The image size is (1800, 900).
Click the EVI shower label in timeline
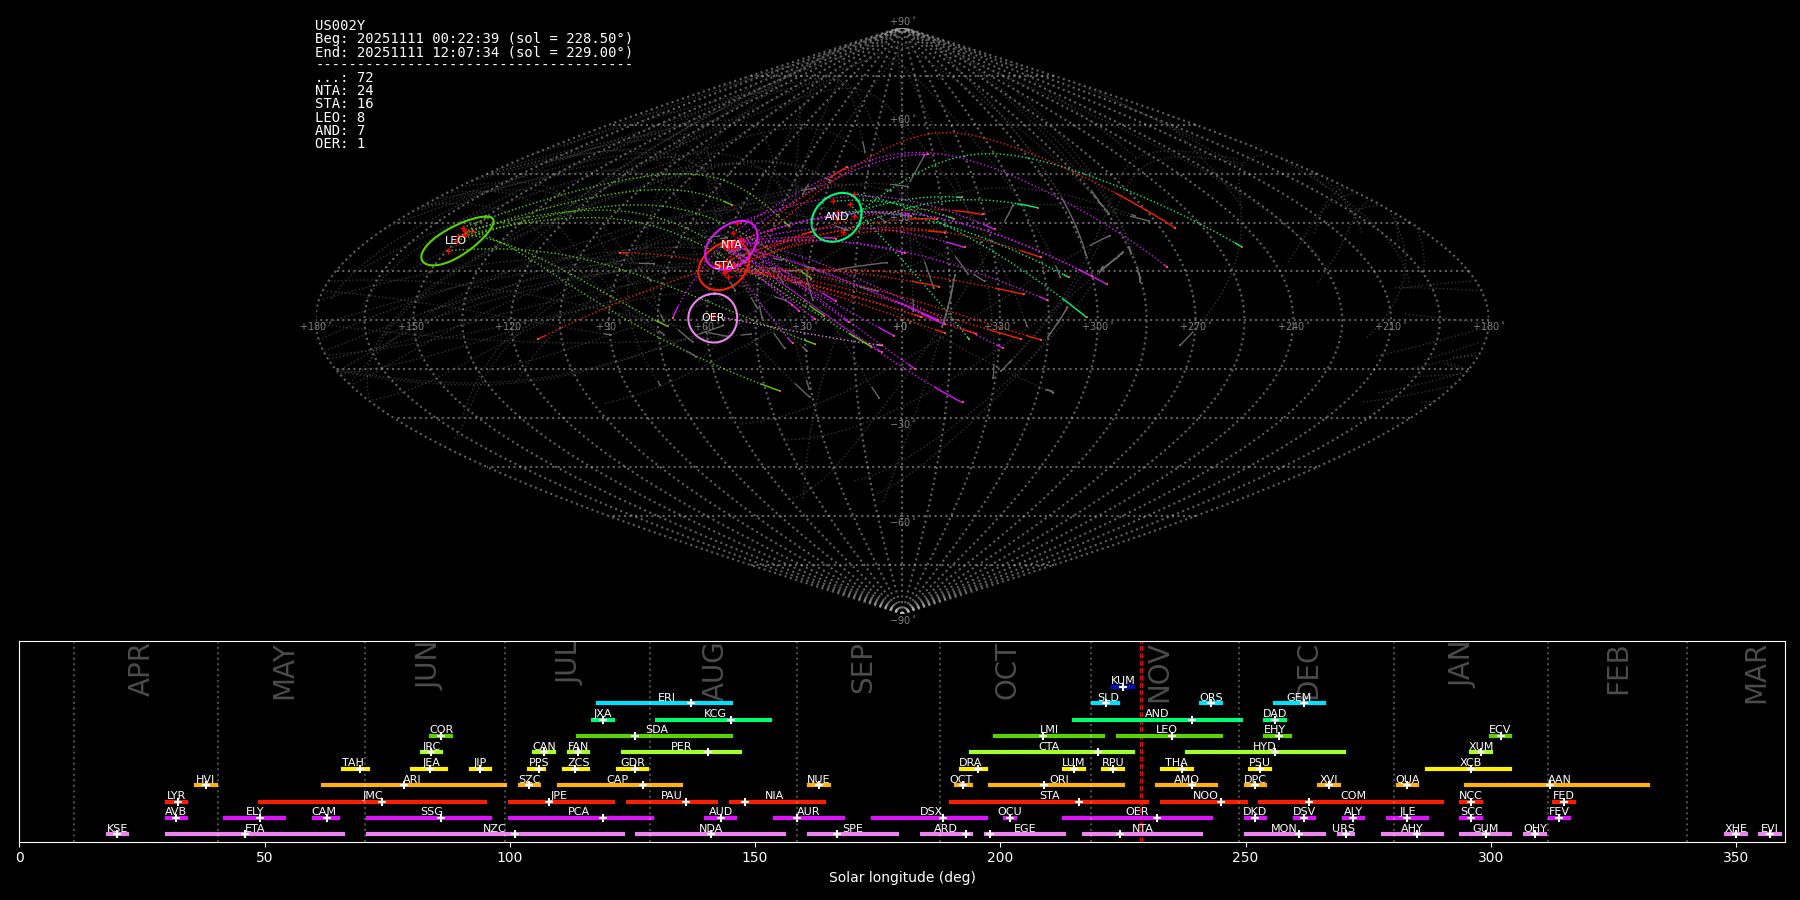tap(1769, 829)
